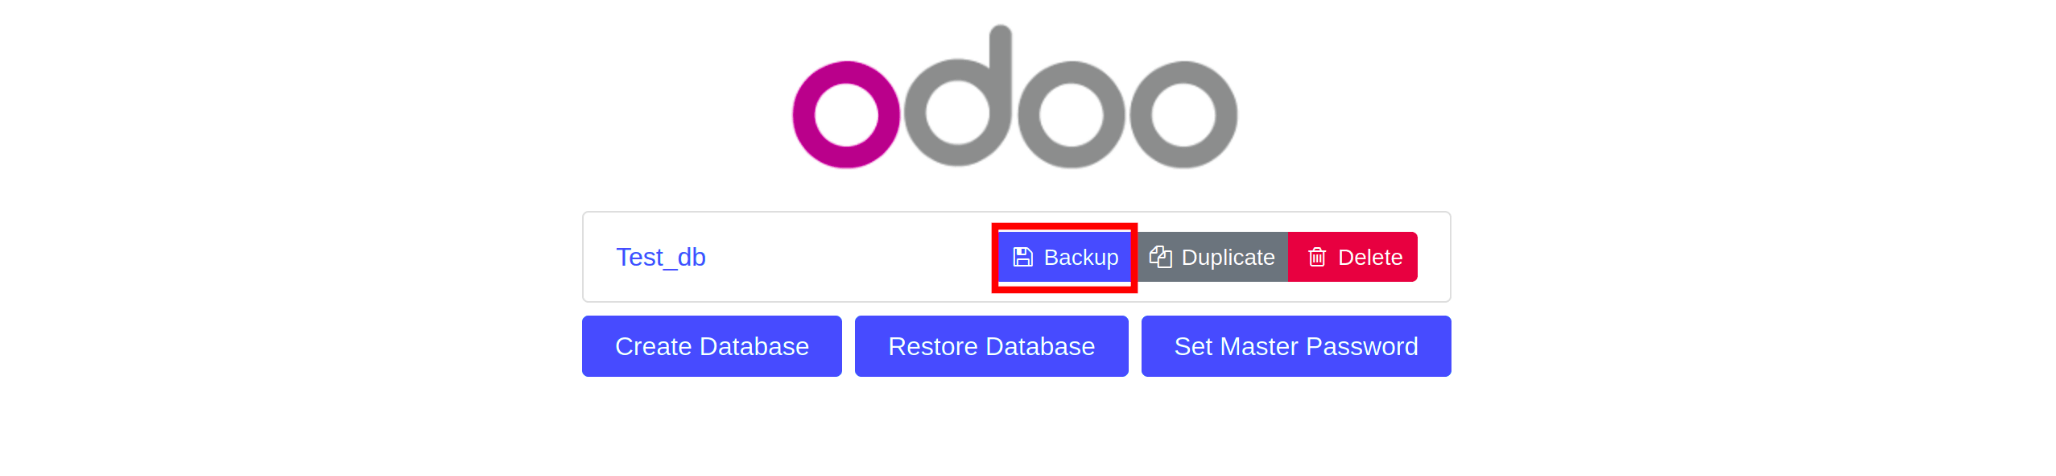Click the floppy disk icon on Backup

[x=1022, y=257]
